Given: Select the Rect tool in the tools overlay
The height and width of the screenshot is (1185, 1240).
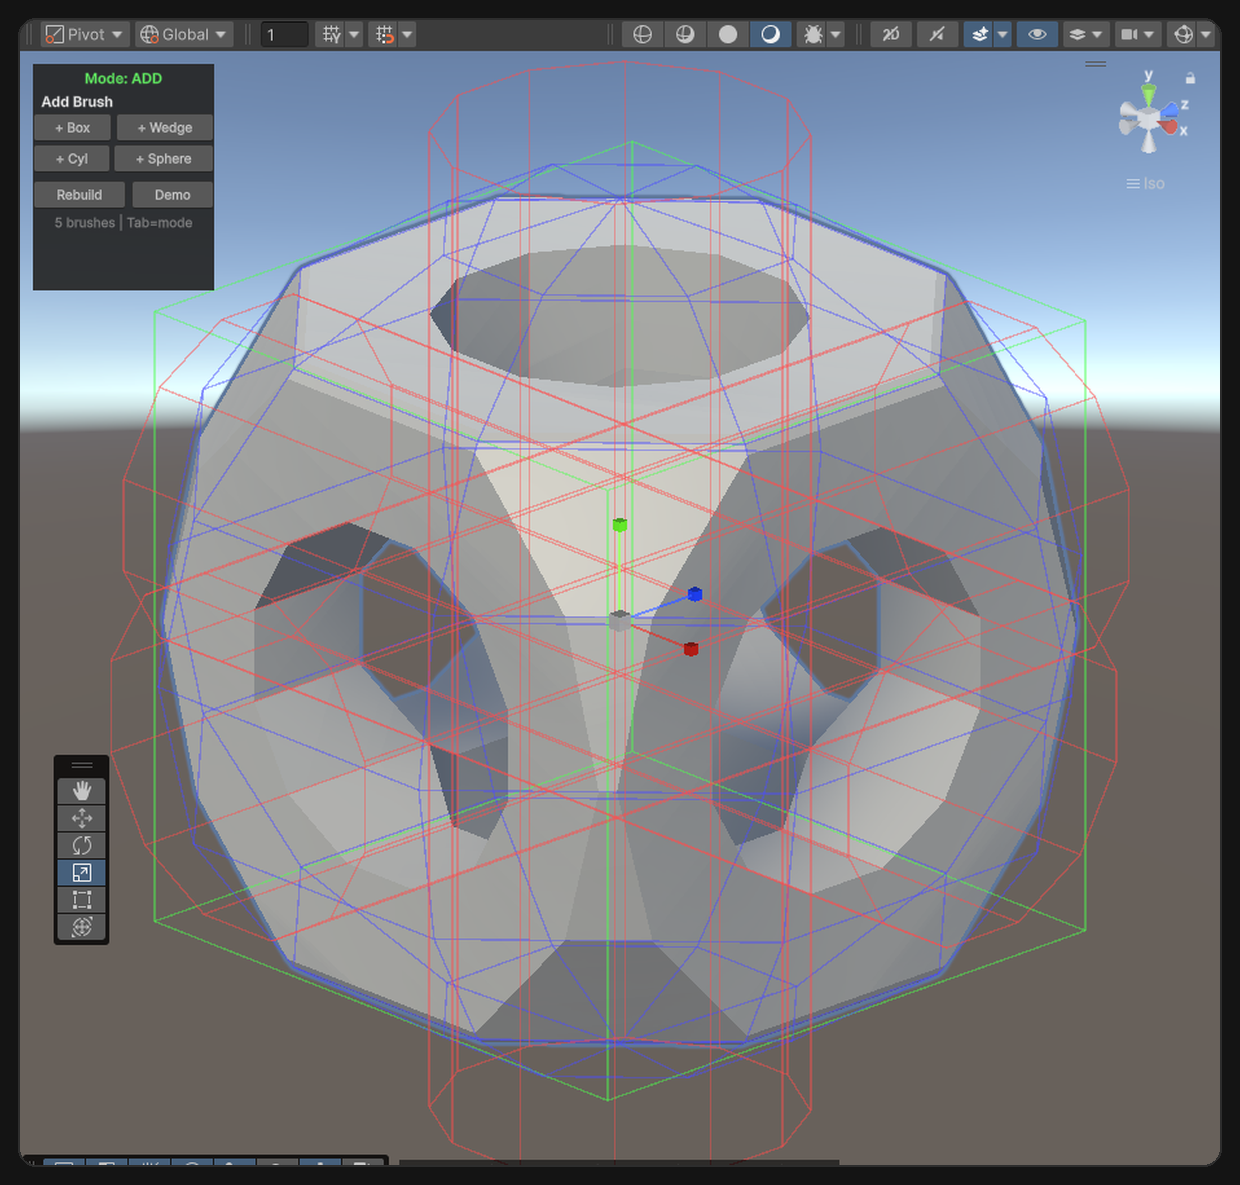Looking at the screenshot, I should point(81,899).
